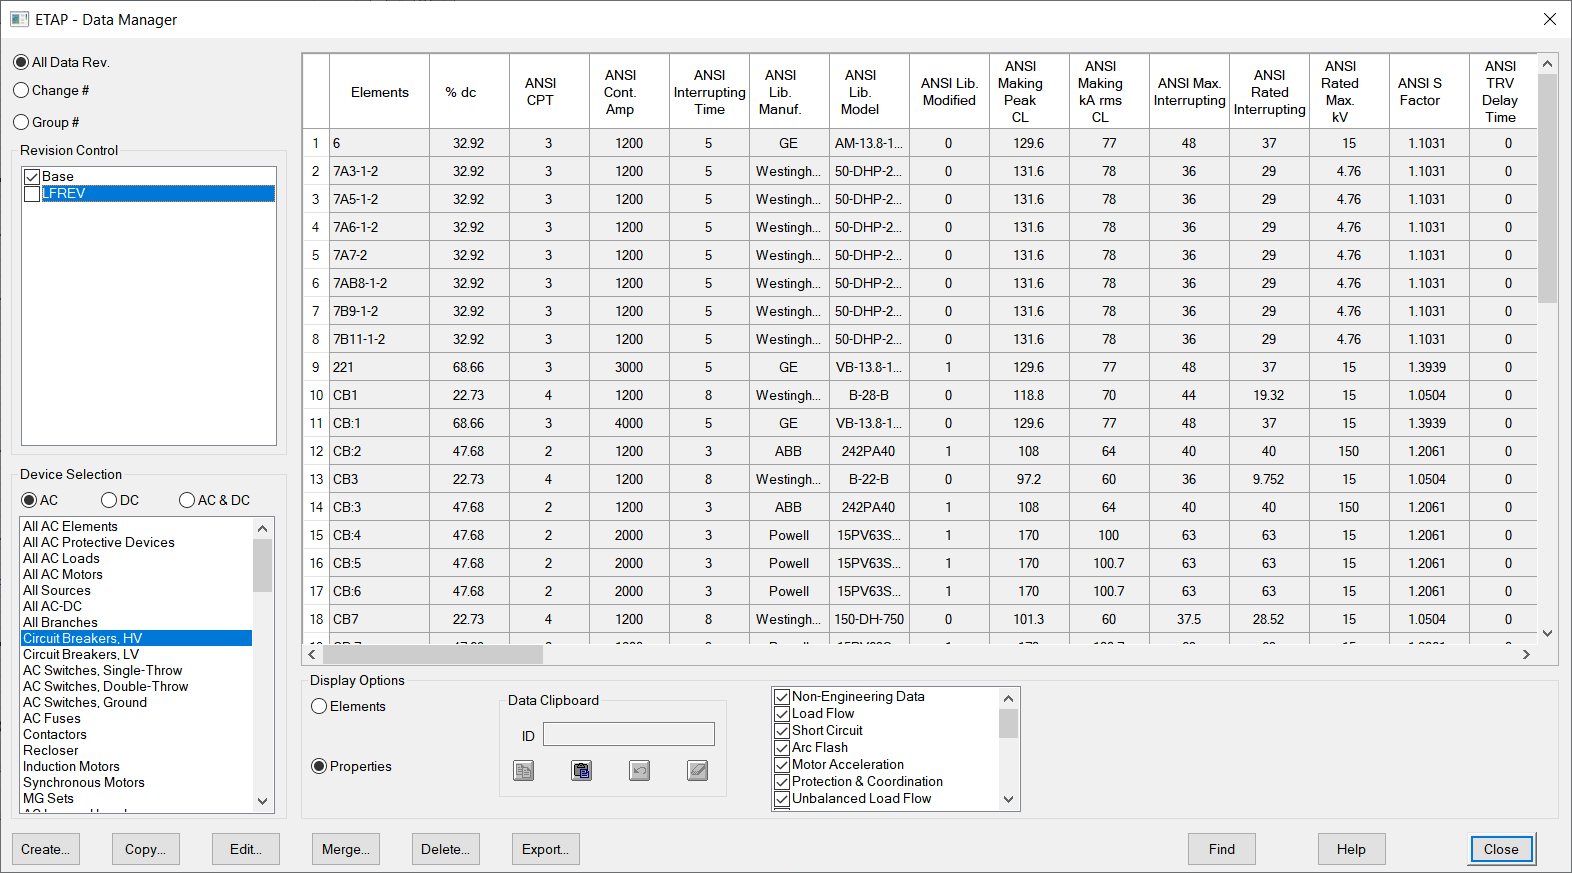
Task: Click the ETAP icon in the title bar
Action: point(19,19)
